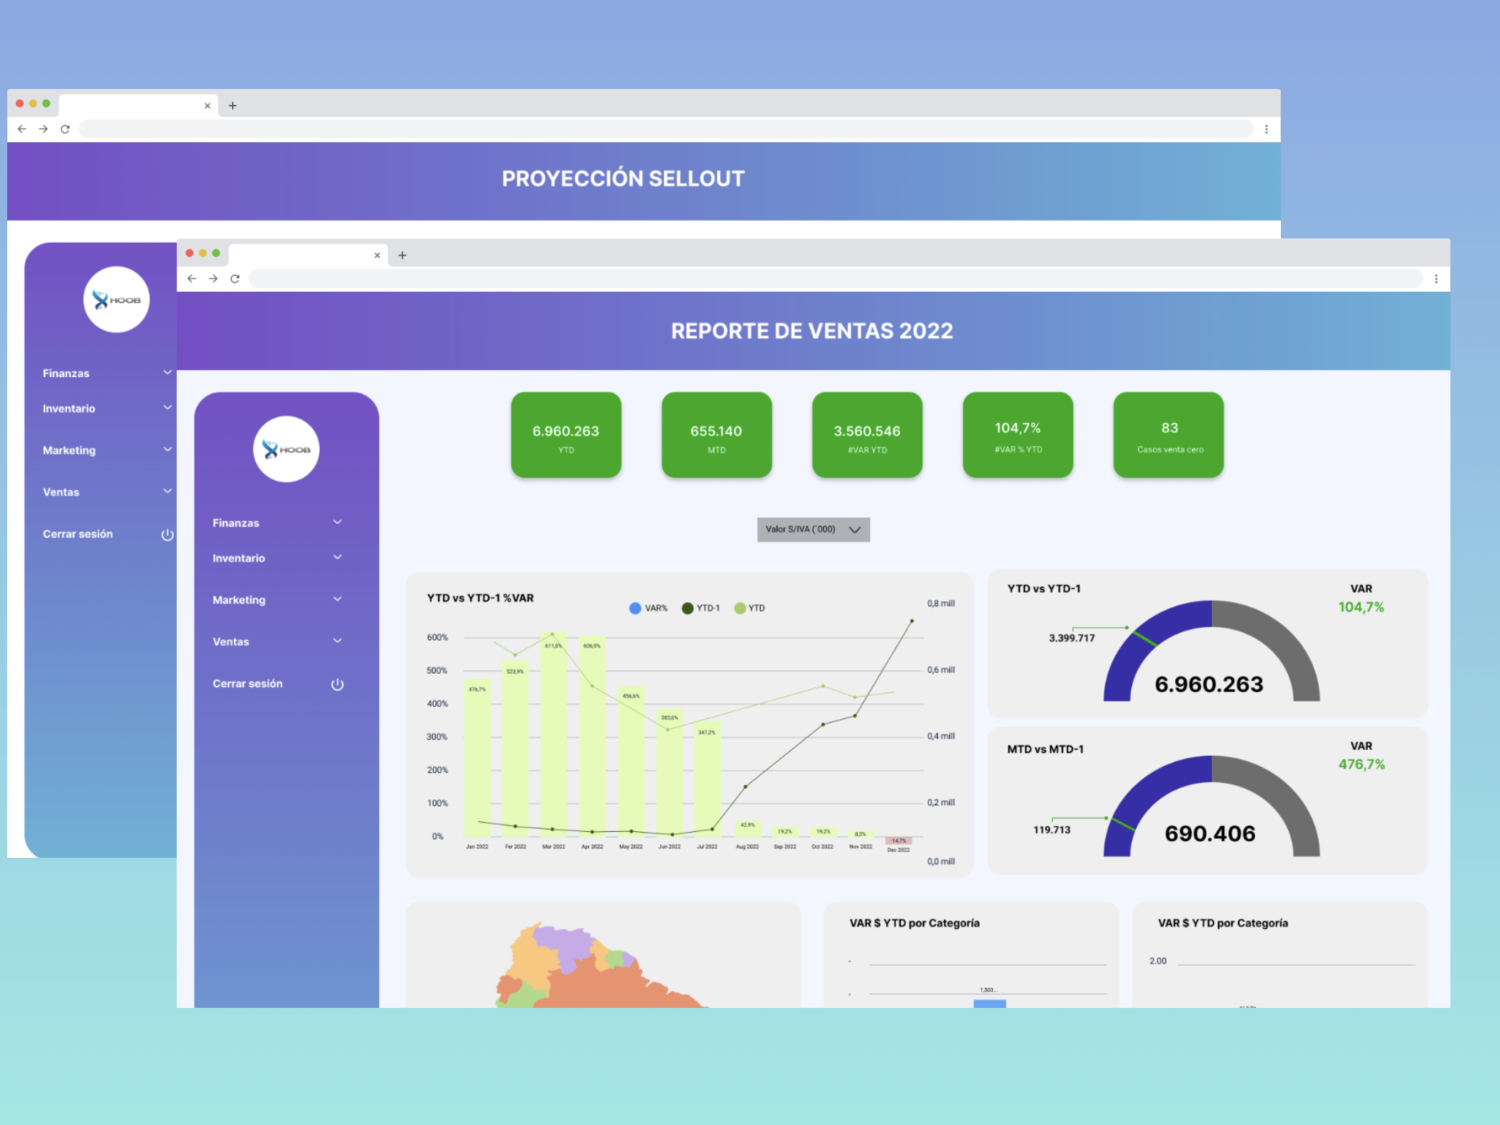
Task: Click the HOOB logo in front sidebar
Action: (286, 449)
